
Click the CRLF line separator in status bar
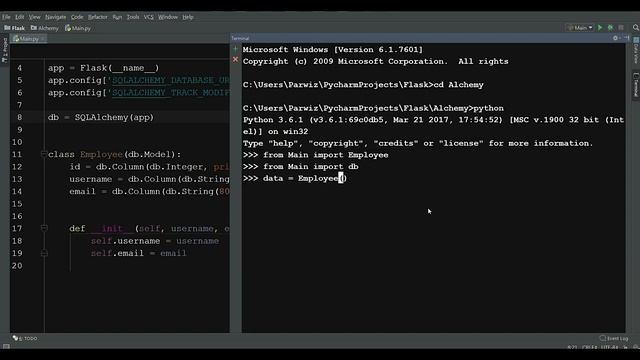click(590, 347)
